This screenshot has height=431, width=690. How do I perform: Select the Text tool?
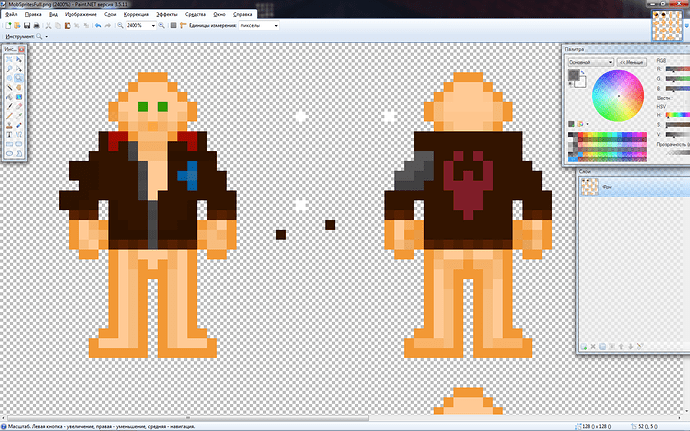point(9,134)
